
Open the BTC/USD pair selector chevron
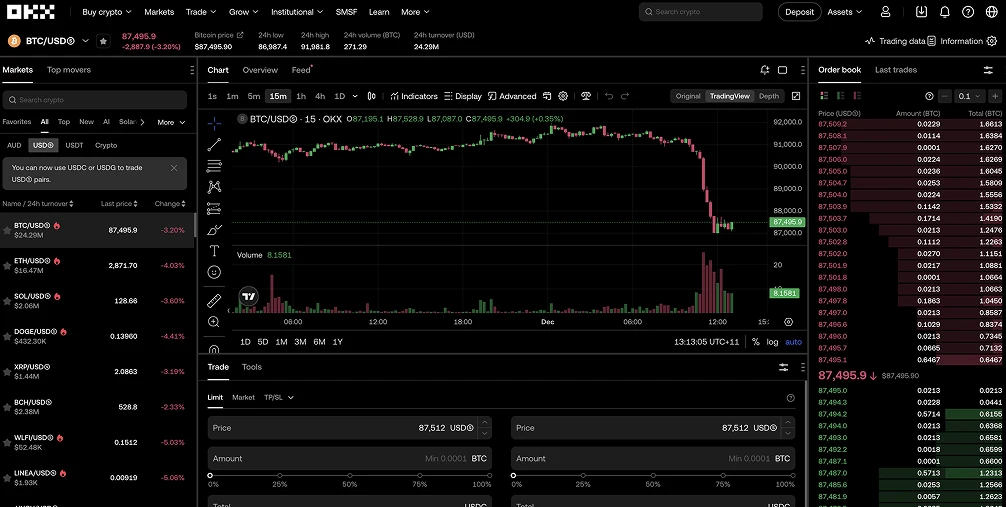85,41
